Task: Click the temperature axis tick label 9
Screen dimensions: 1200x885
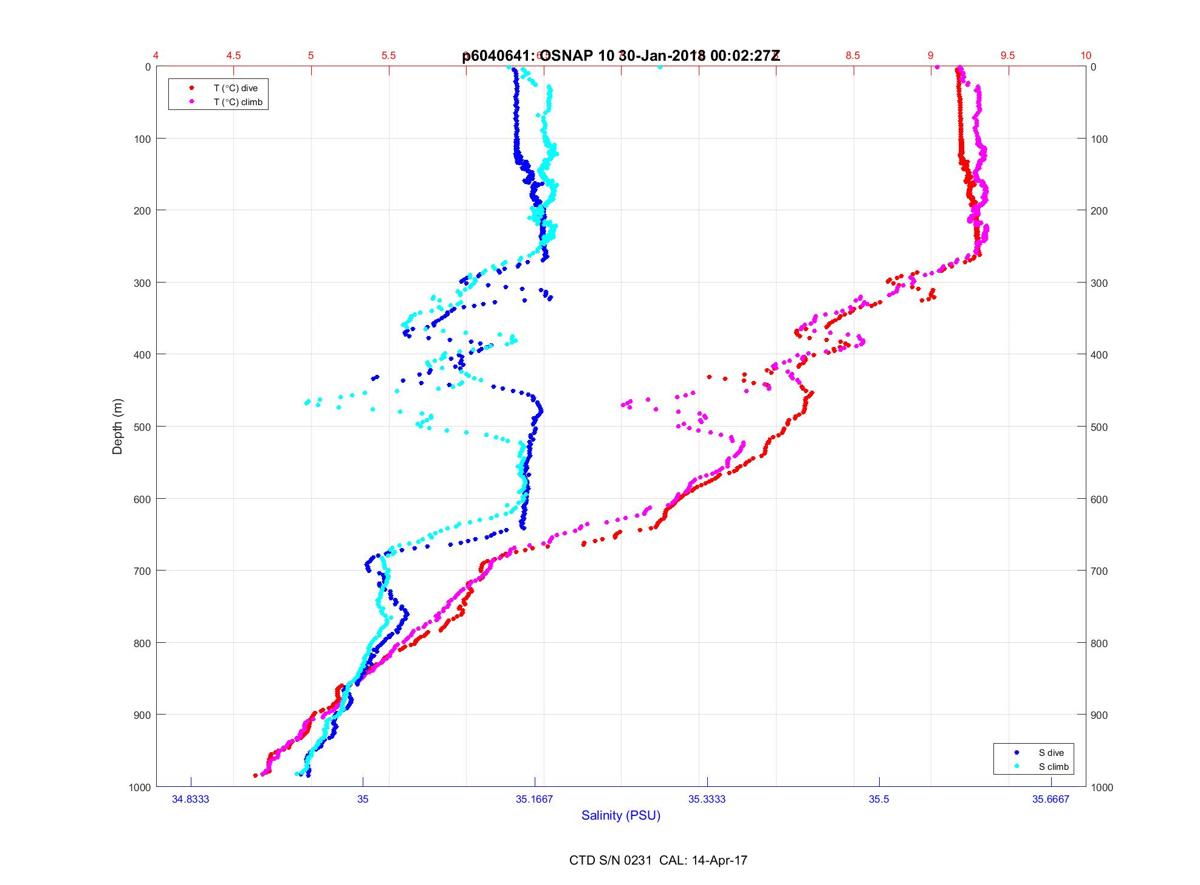Action: (931, 56)
